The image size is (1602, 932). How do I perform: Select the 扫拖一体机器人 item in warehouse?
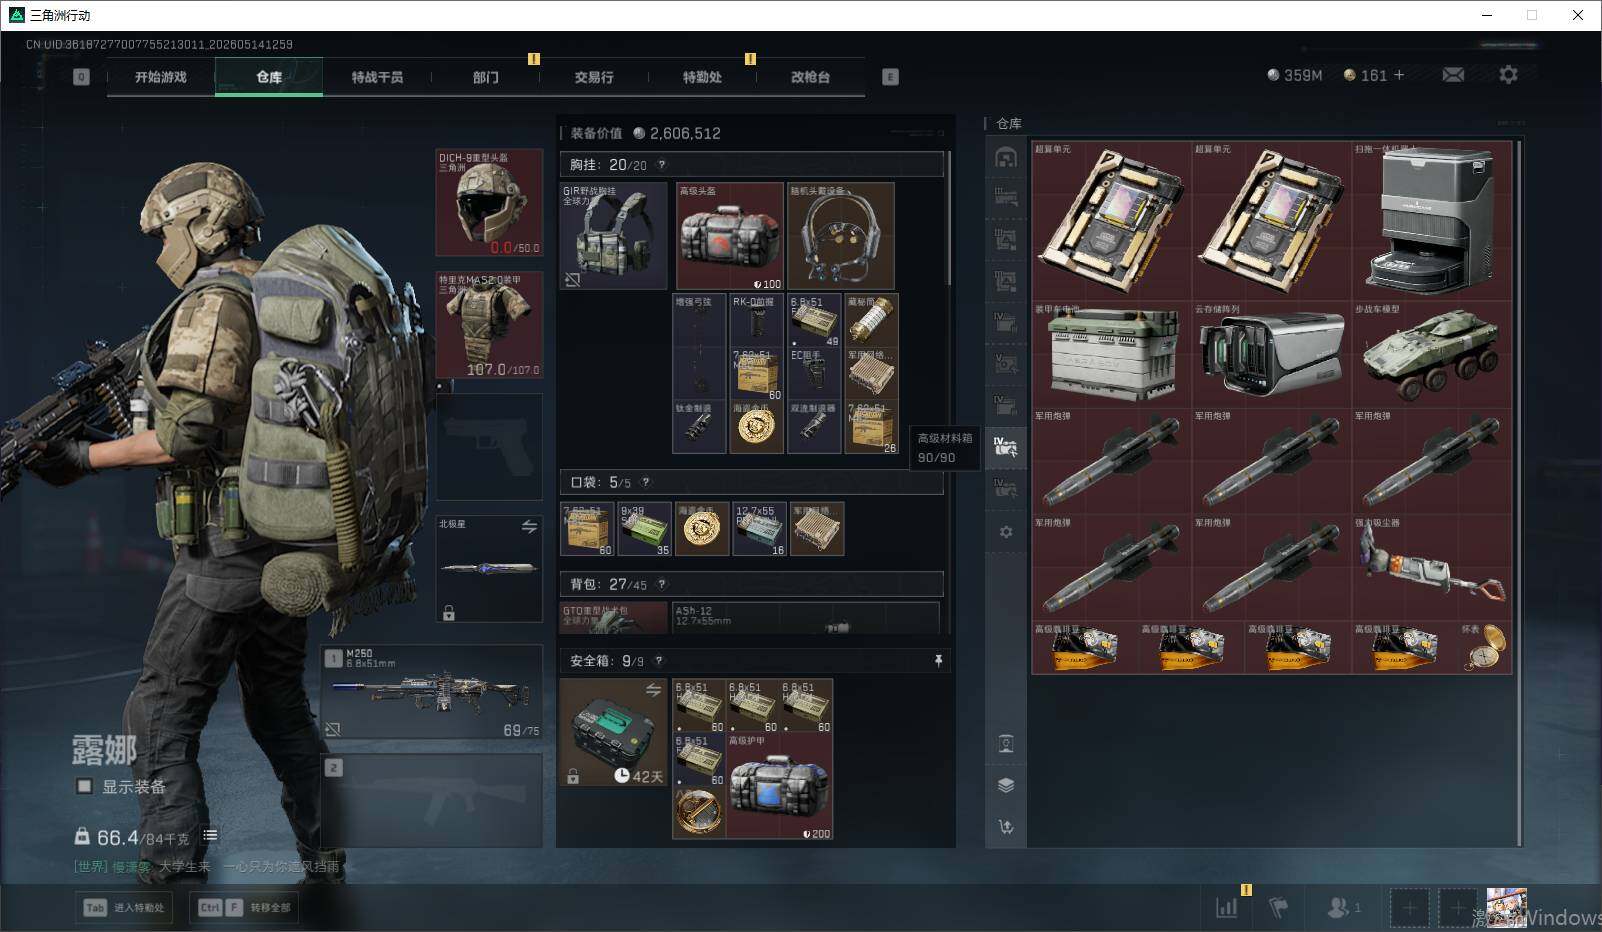coord(1432,221)
